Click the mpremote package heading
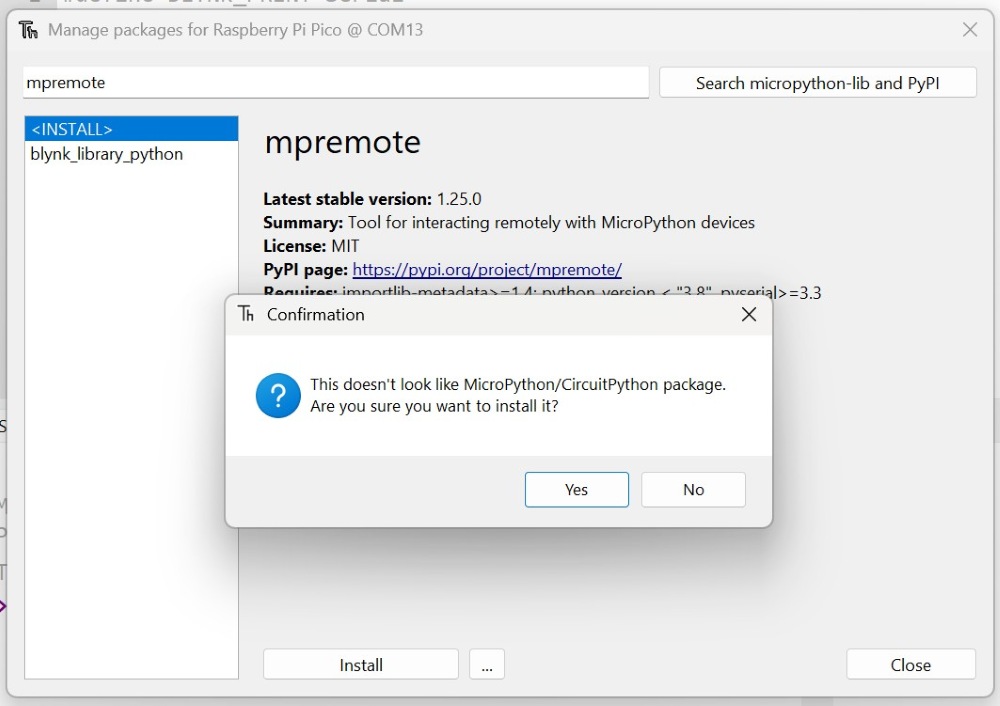 342,142
